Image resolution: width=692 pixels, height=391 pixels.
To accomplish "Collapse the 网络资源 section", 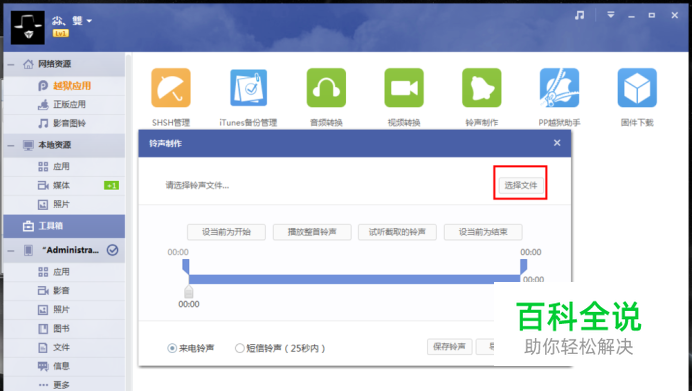I will 11,64.
